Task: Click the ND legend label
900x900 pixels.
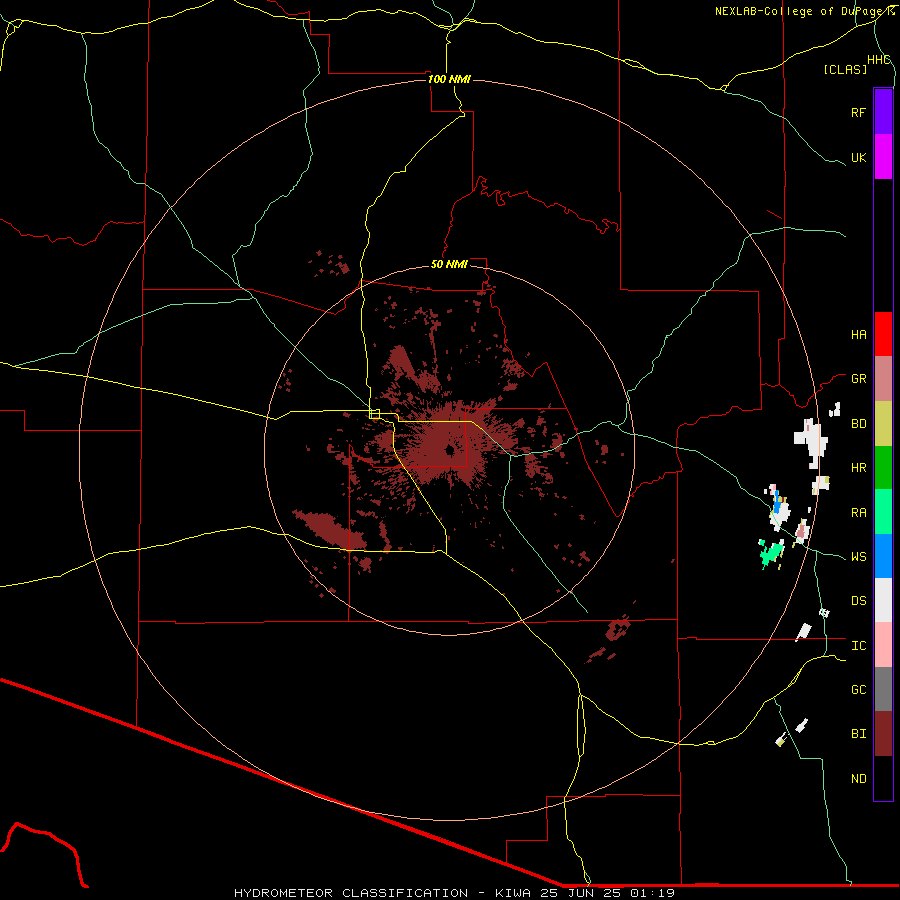Action: point(859,779)
